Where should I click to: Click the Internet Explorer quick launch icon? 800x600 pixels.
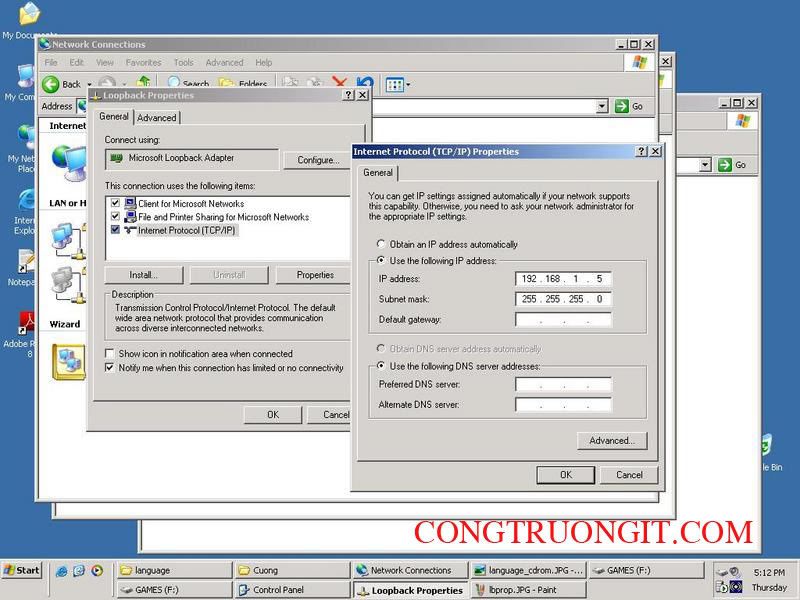point(62,570)
